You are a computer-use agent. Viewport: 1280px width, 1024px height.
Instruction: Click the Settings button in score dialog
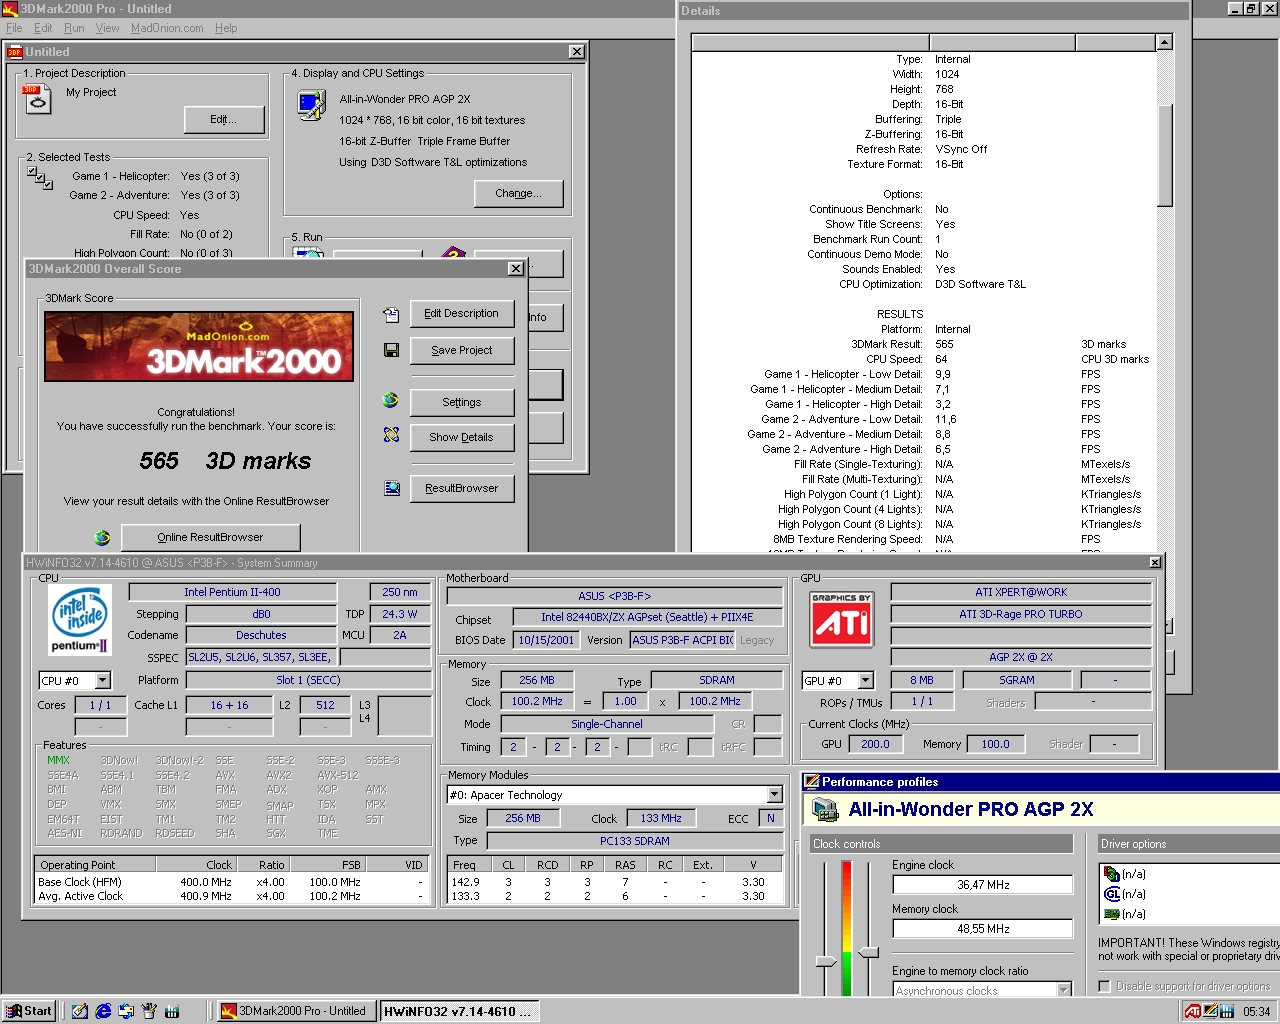tap(461, 402)
